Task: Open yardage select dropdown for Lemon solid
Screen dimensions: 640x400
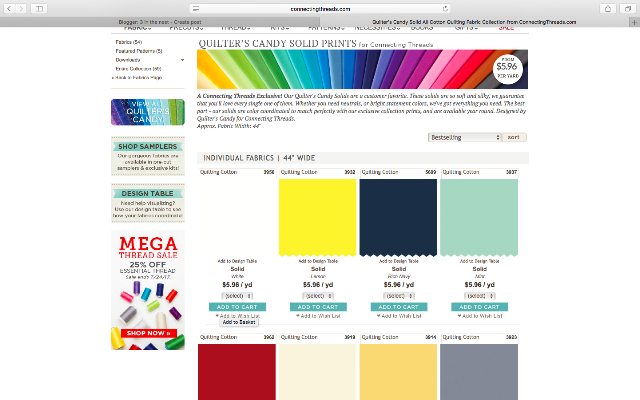Action: click(x=318, y=296)
